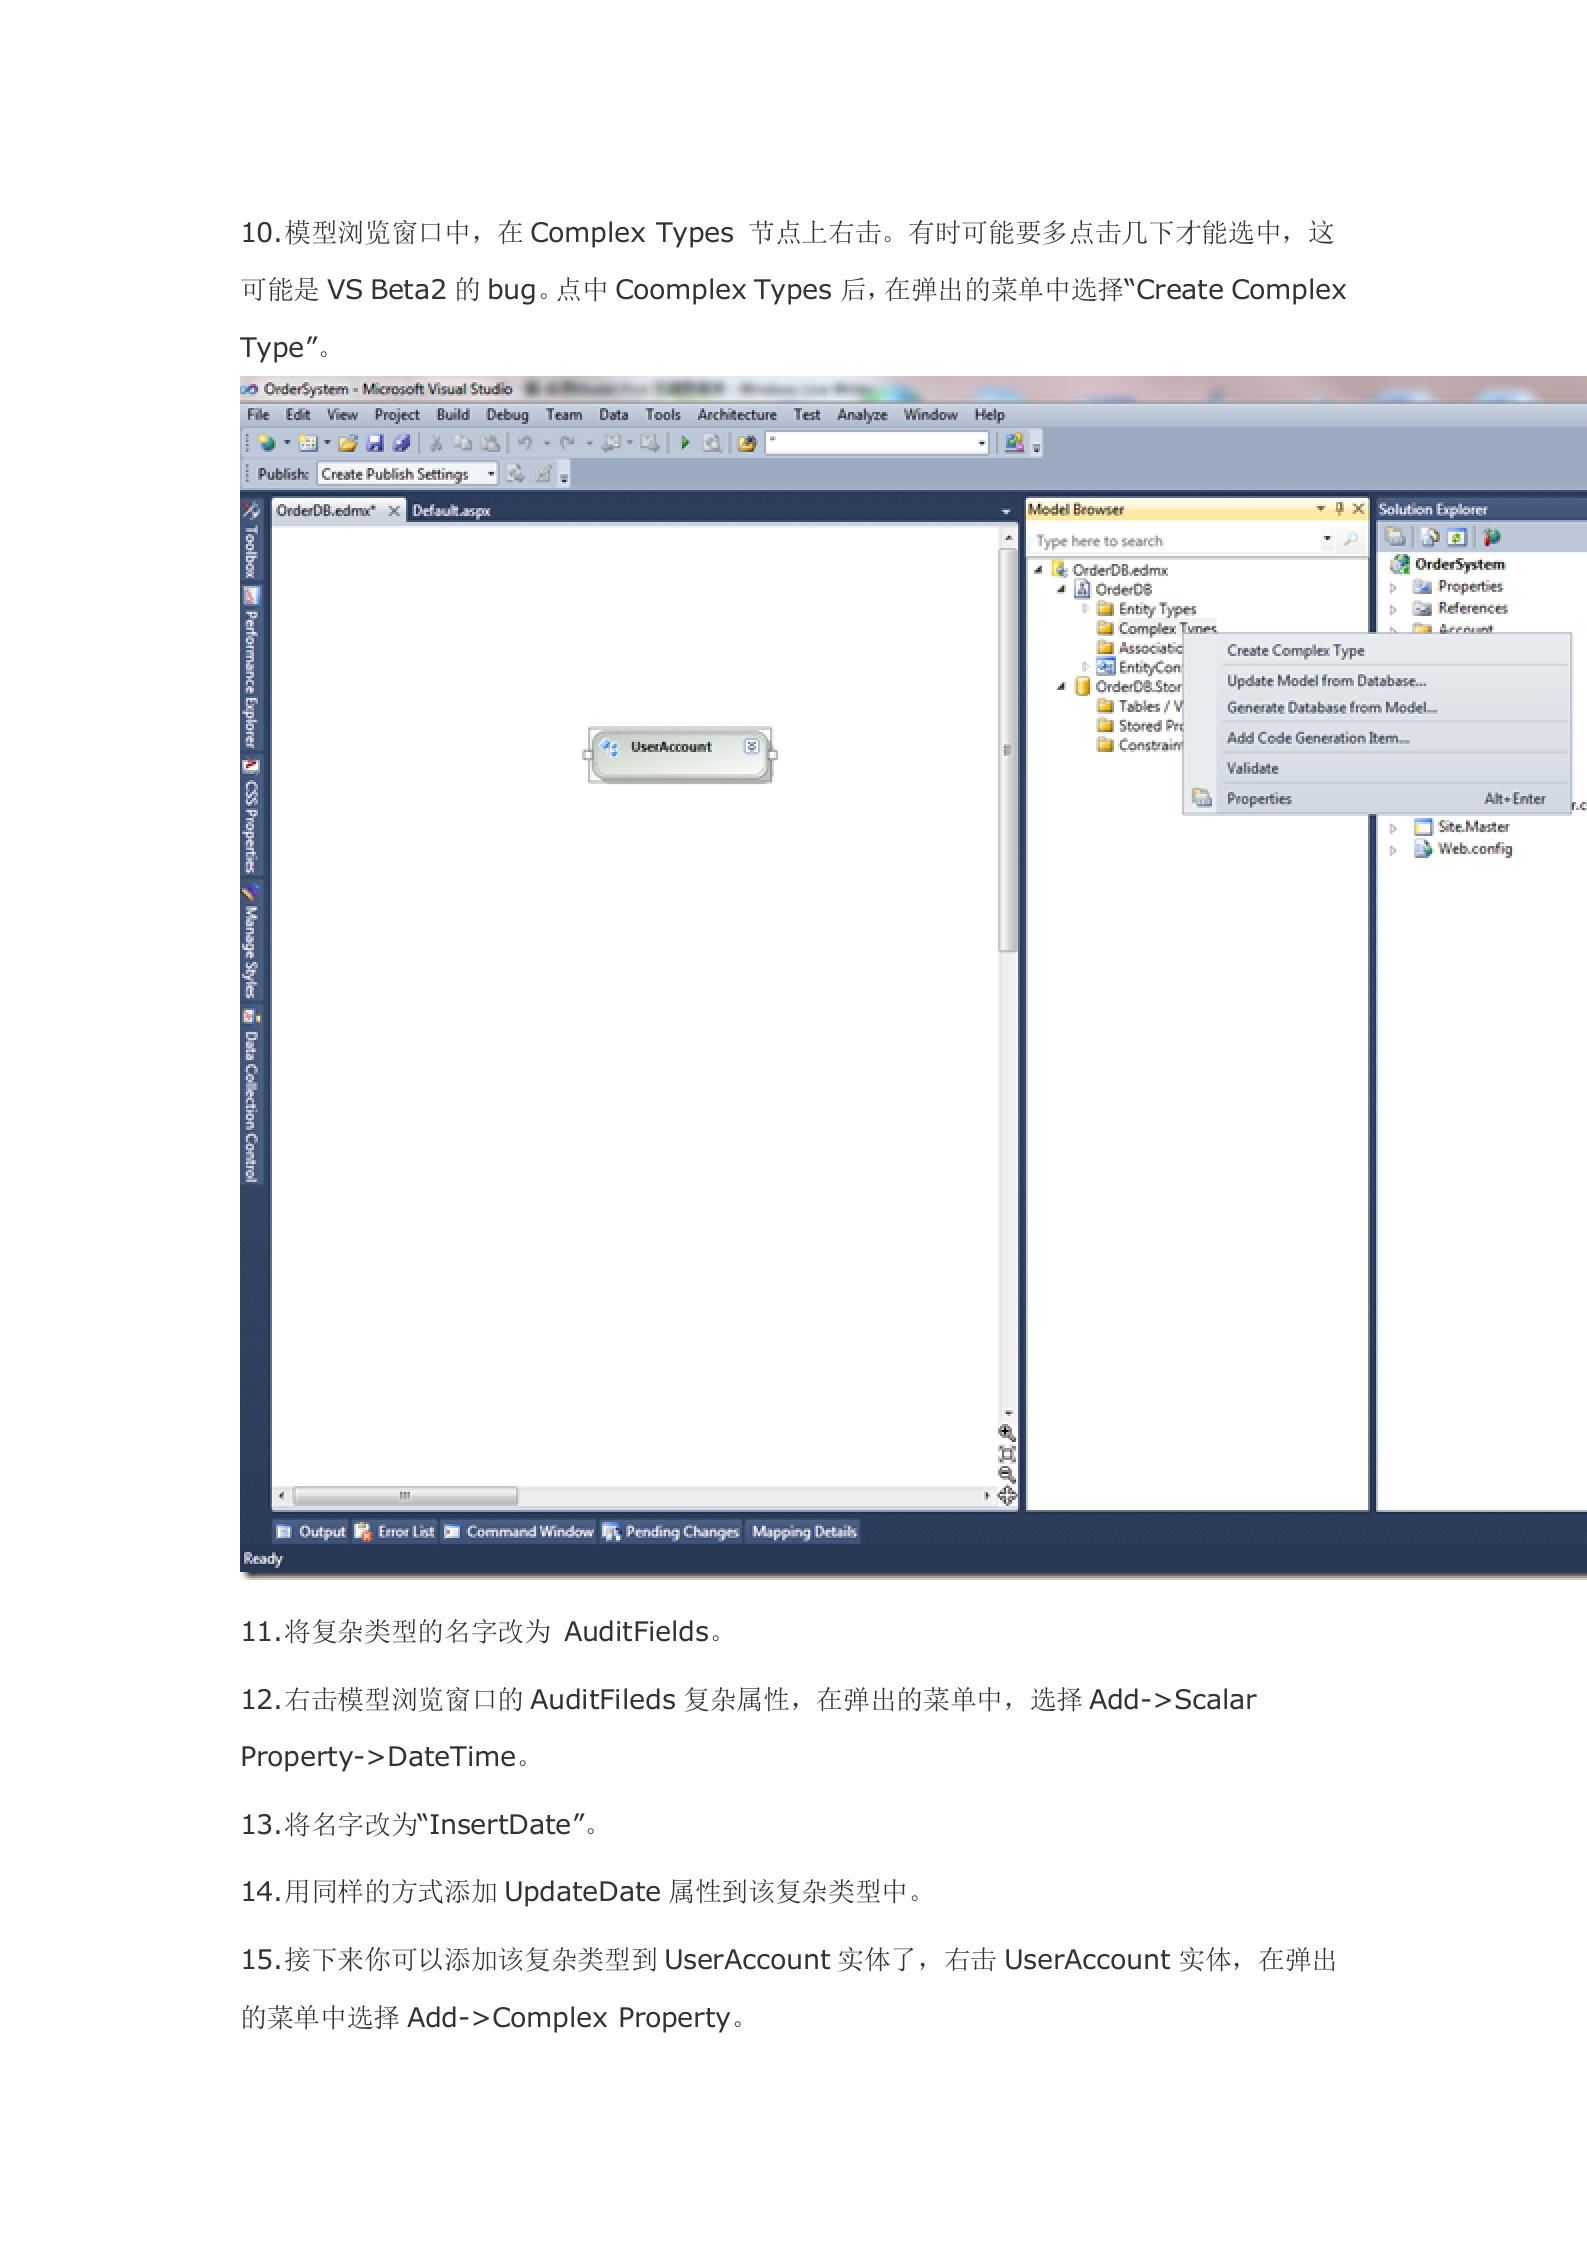
Task: Collapse the OrderDB.Store tree node
Action: click(1061, 686)
